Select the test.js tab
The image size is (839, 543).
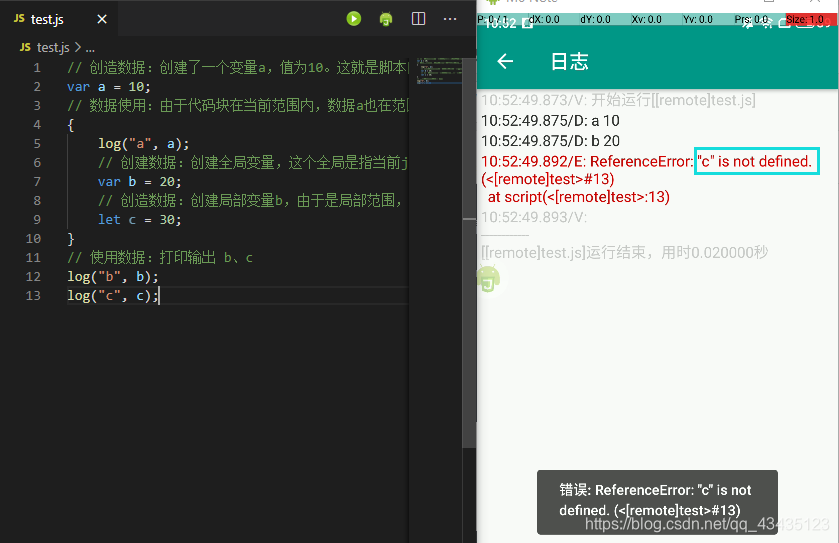tap(60, 19)
